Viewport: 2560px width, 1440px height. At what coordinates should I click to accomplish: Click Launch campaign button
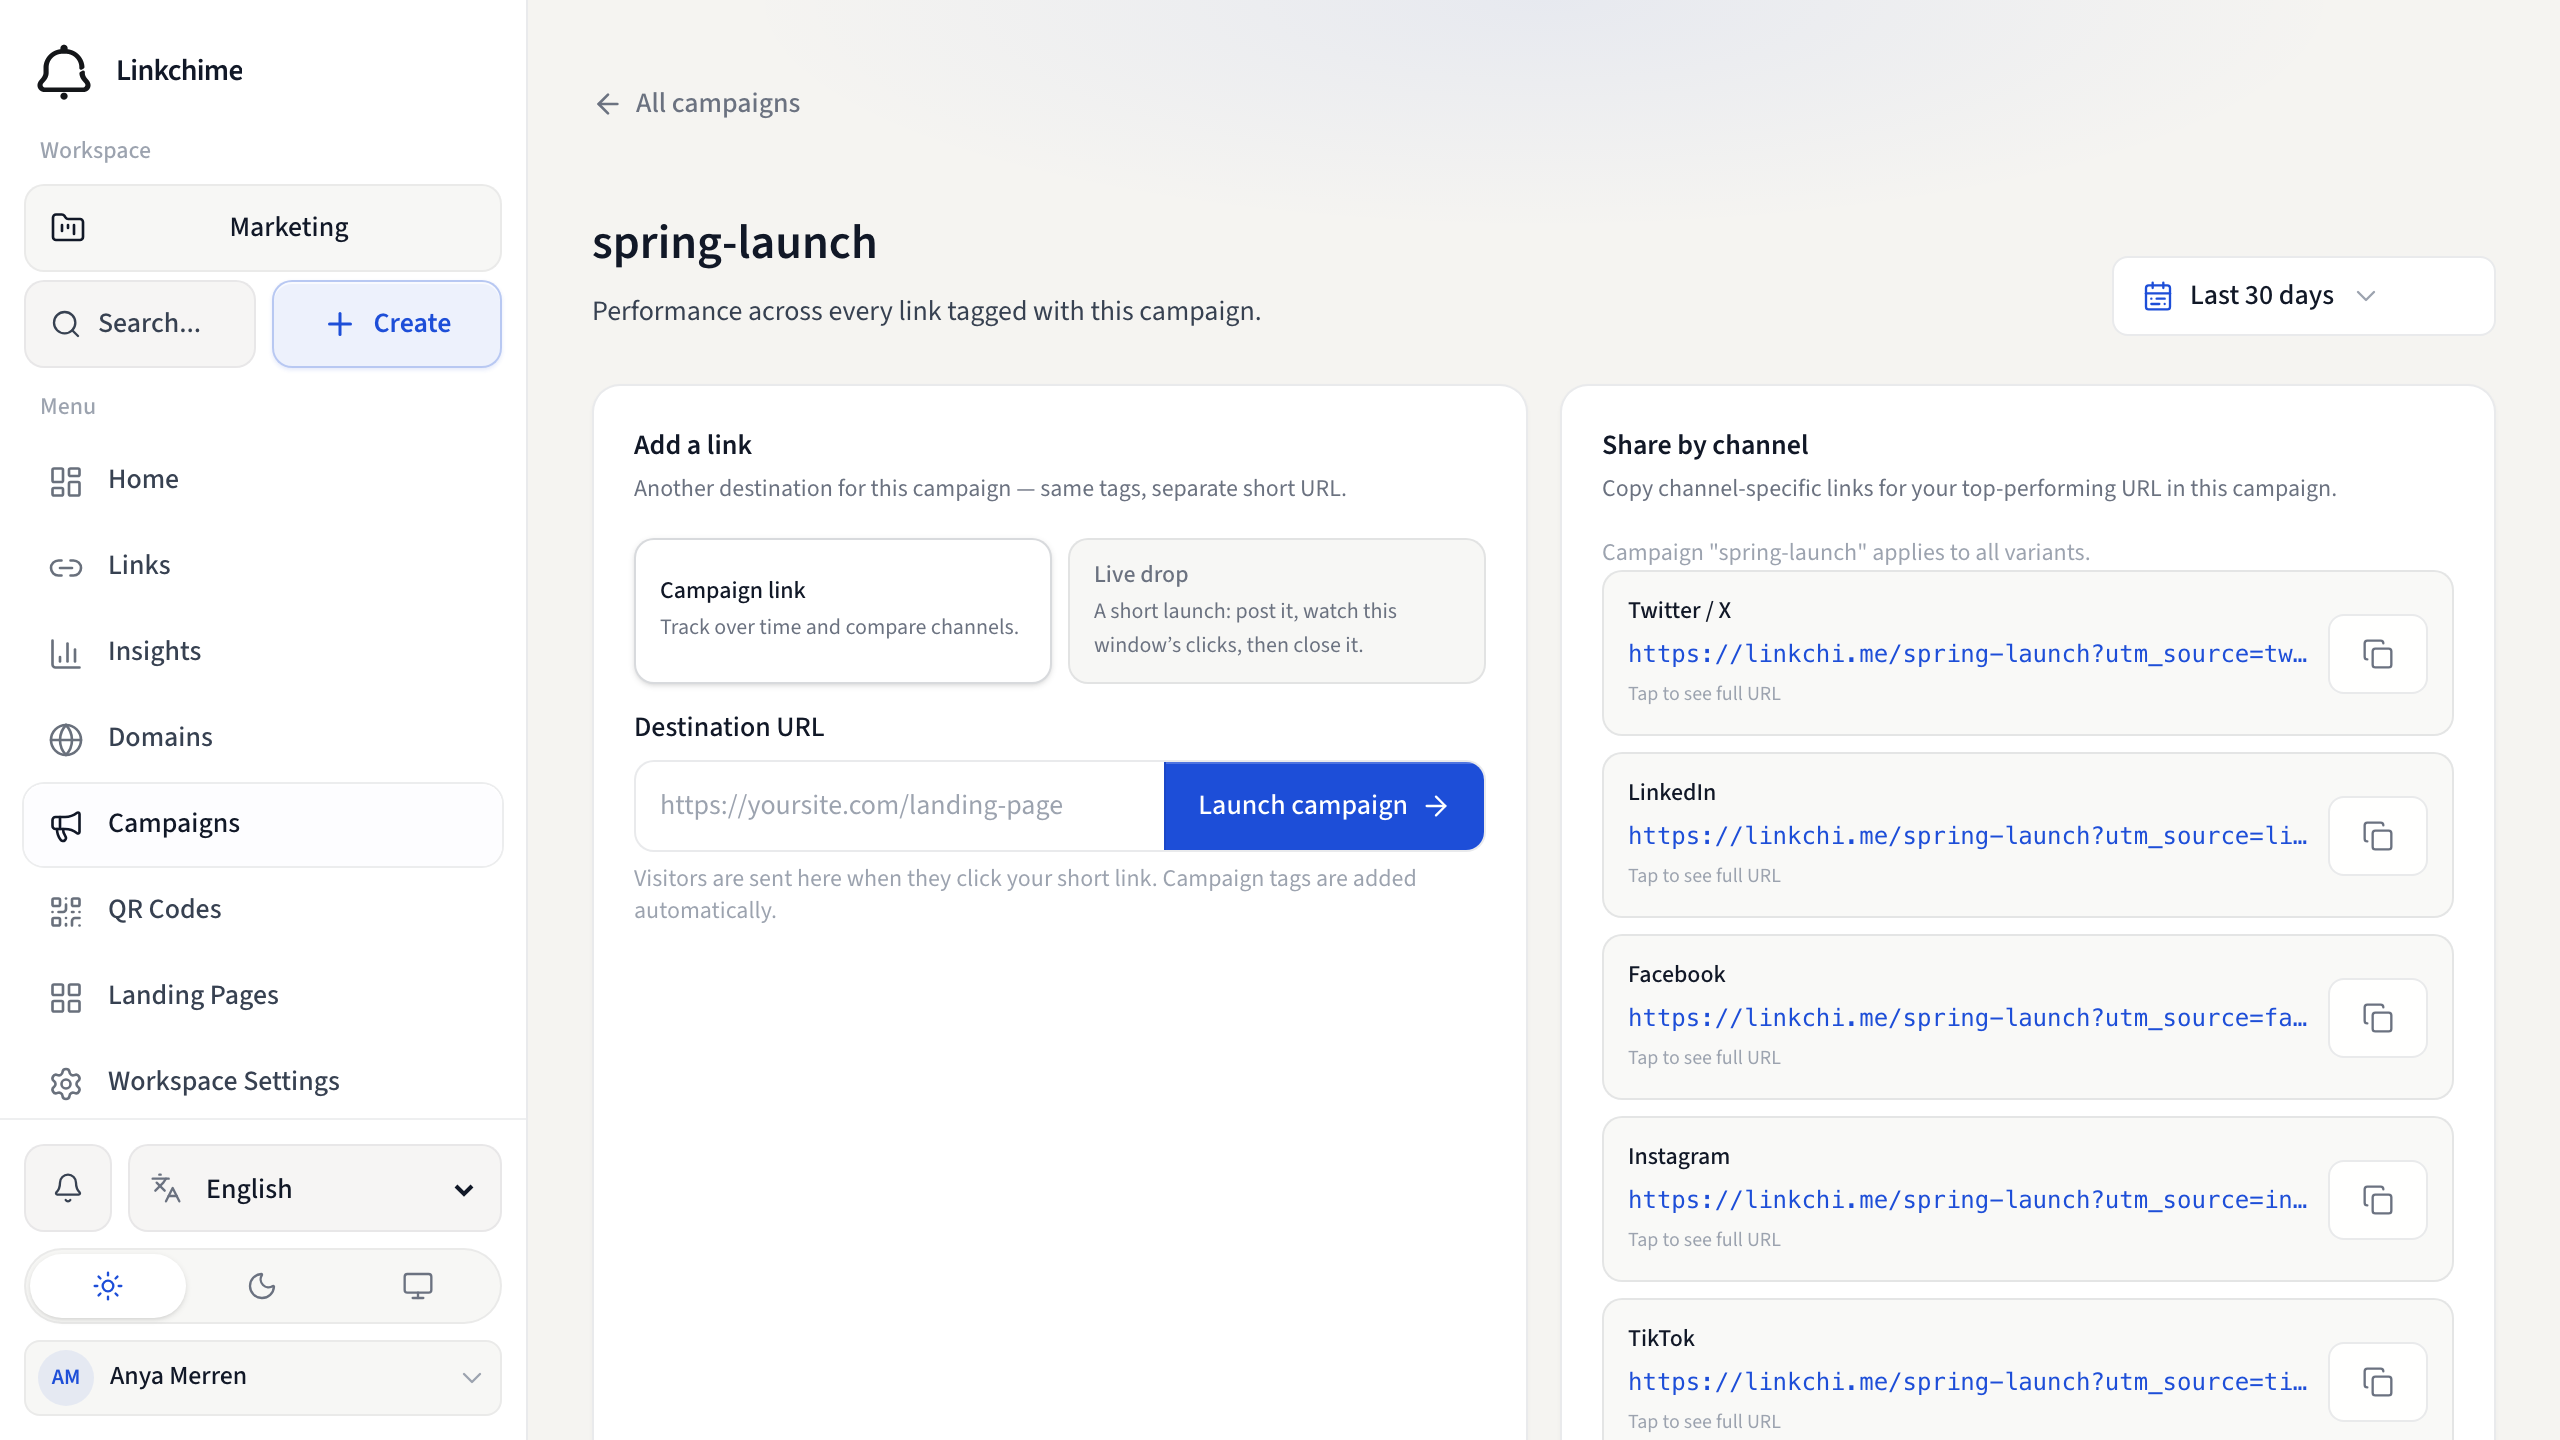point(1323,806)
